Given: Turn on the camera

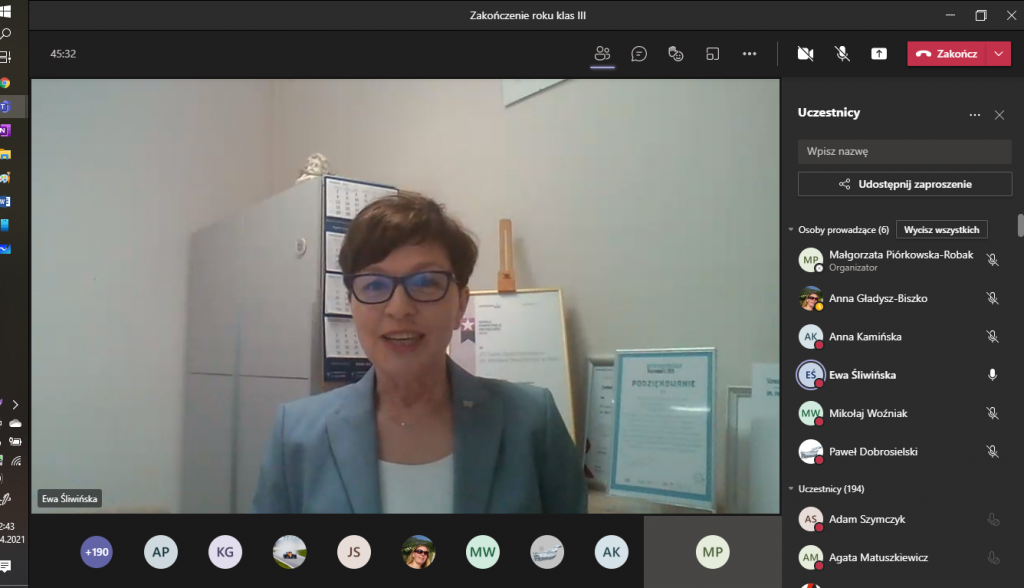Looking at the screenshot, I should (x=805, y=54).
